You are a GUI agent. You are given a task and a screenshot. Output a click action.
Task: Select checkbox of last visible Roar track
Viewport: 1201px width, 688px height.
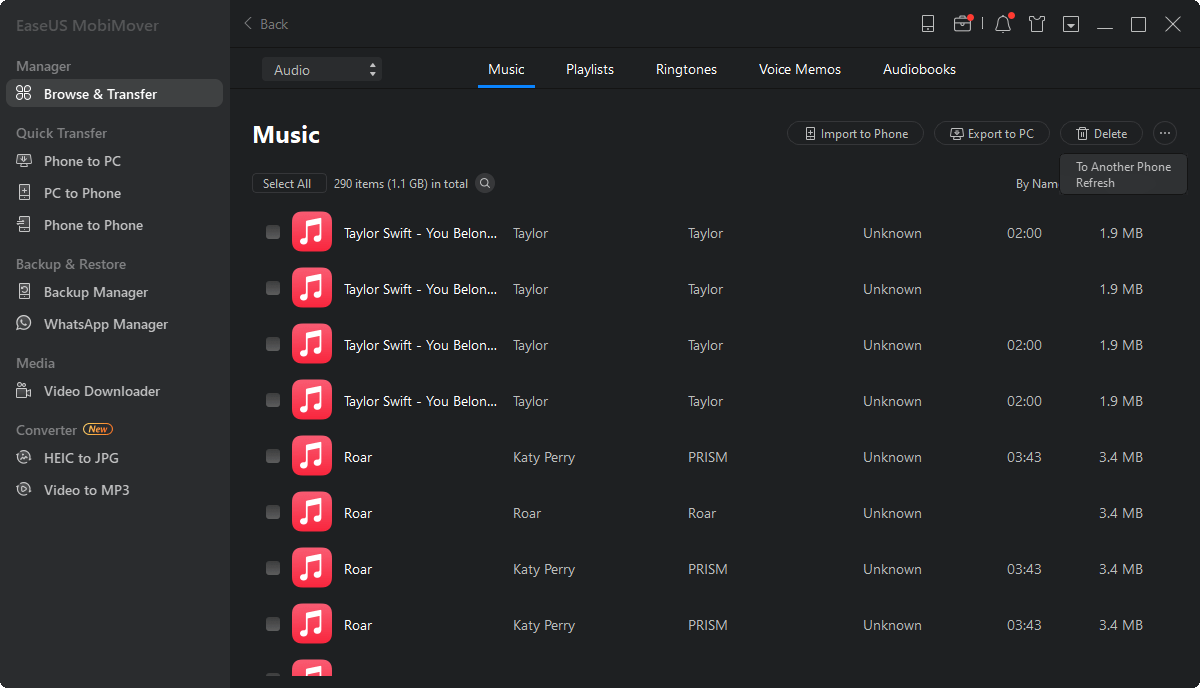273,625
